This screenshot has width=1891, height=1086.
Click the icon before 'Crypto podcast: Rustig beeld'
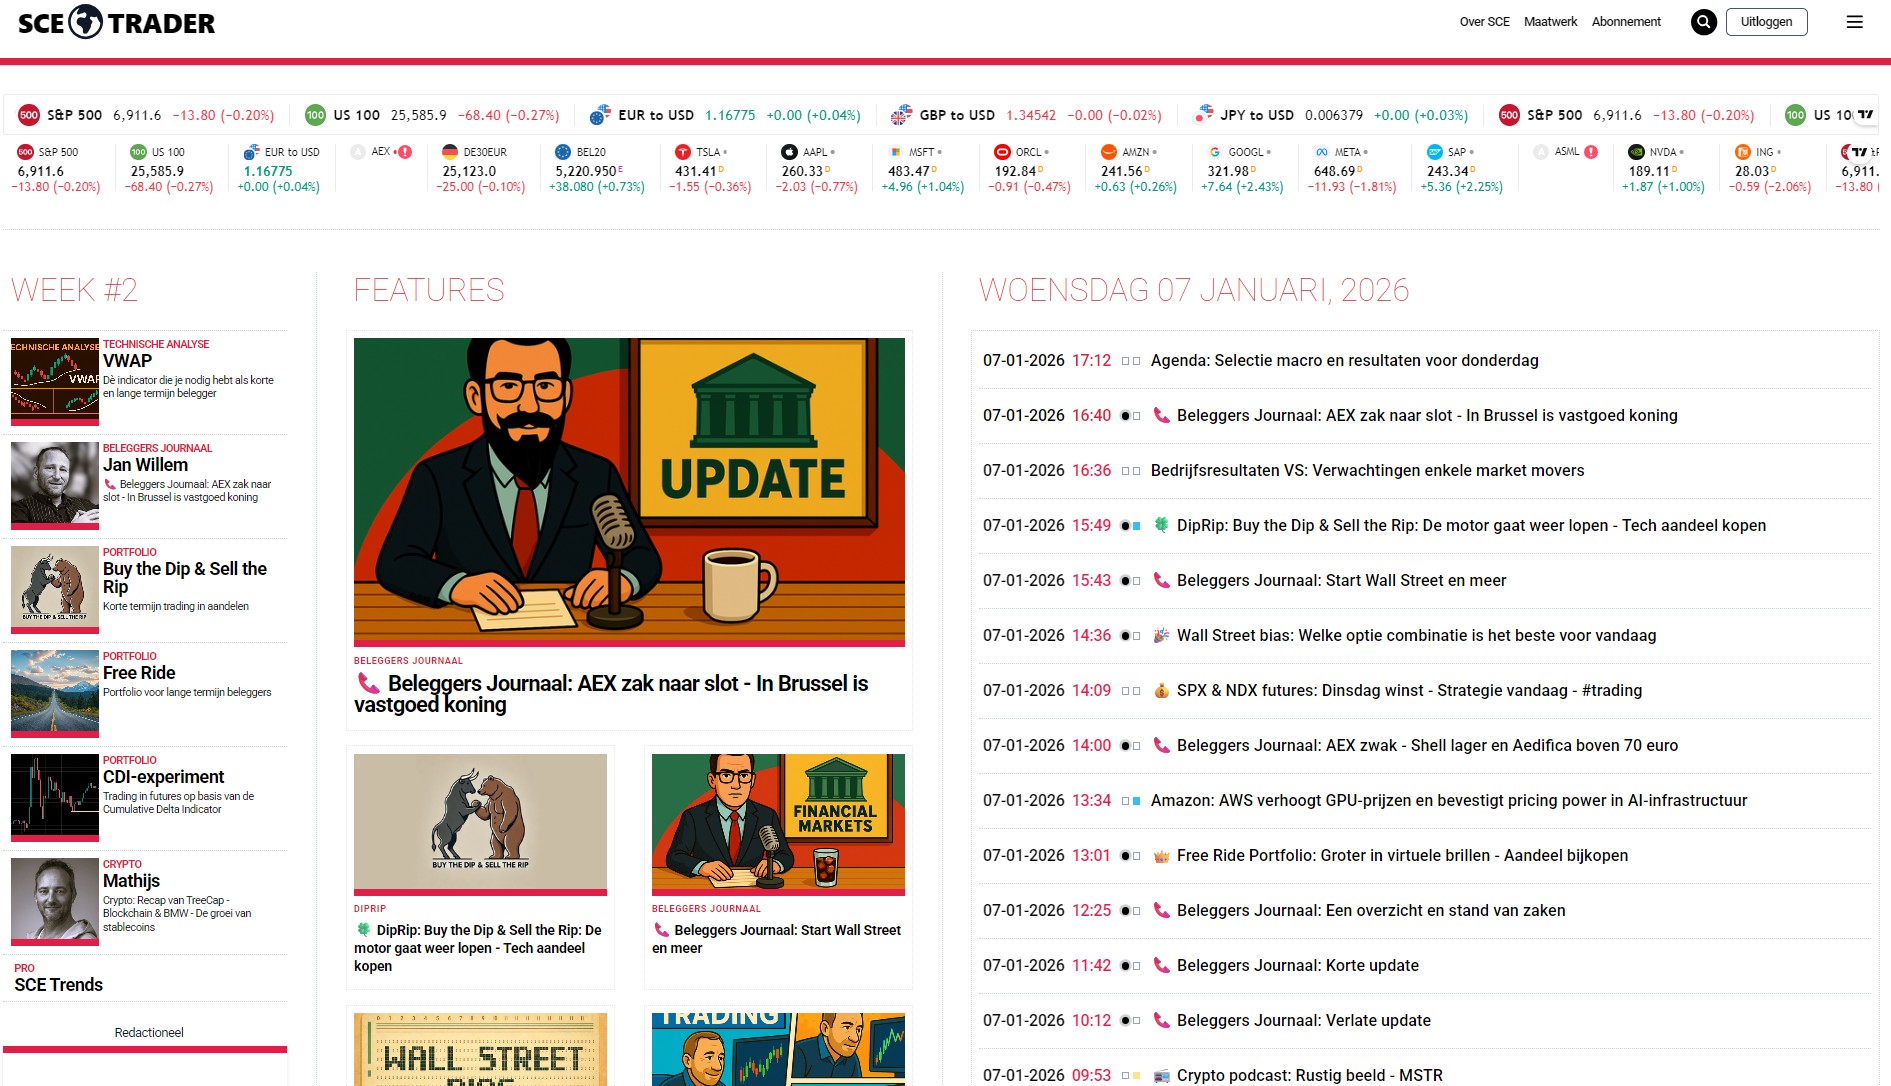pyautogui.click(x=1161, y=1075)
